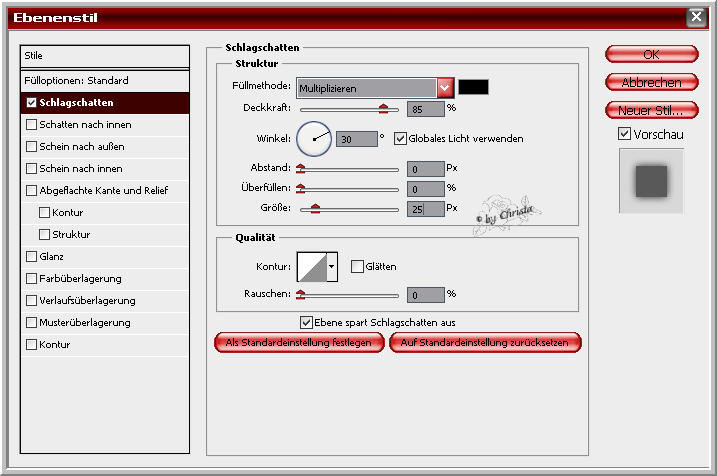The height and width of the screenshot is (476, 717).
Task: Enable the Farbüberlagerung checkbox
Action: pyautogui.click(x=31, y=278)
